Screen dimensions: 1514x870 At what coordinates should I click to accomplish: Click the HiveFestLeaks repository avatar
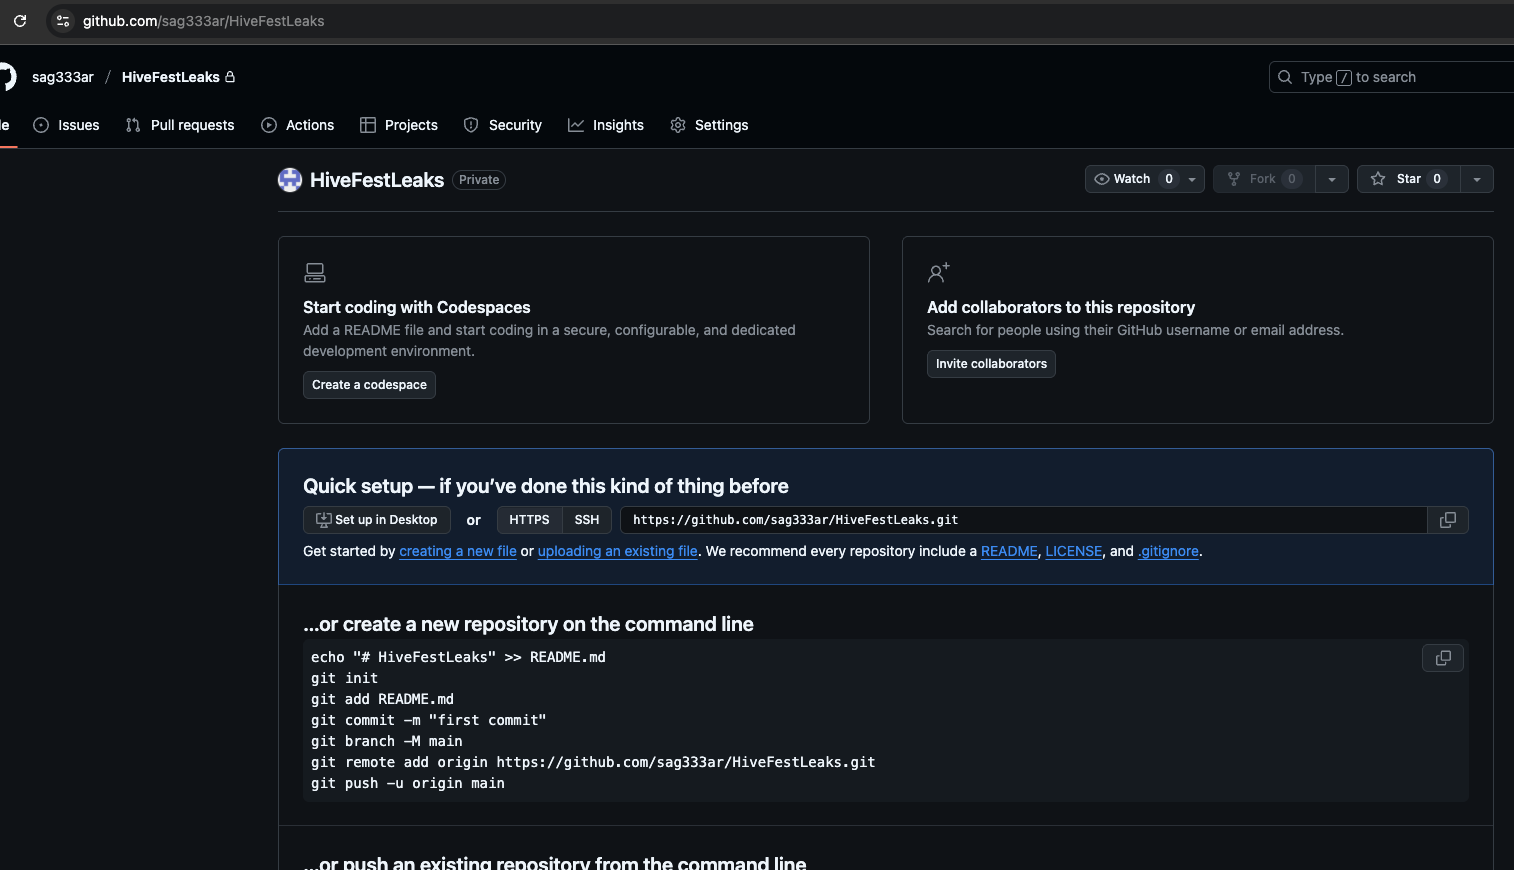[x=289, y=180]
